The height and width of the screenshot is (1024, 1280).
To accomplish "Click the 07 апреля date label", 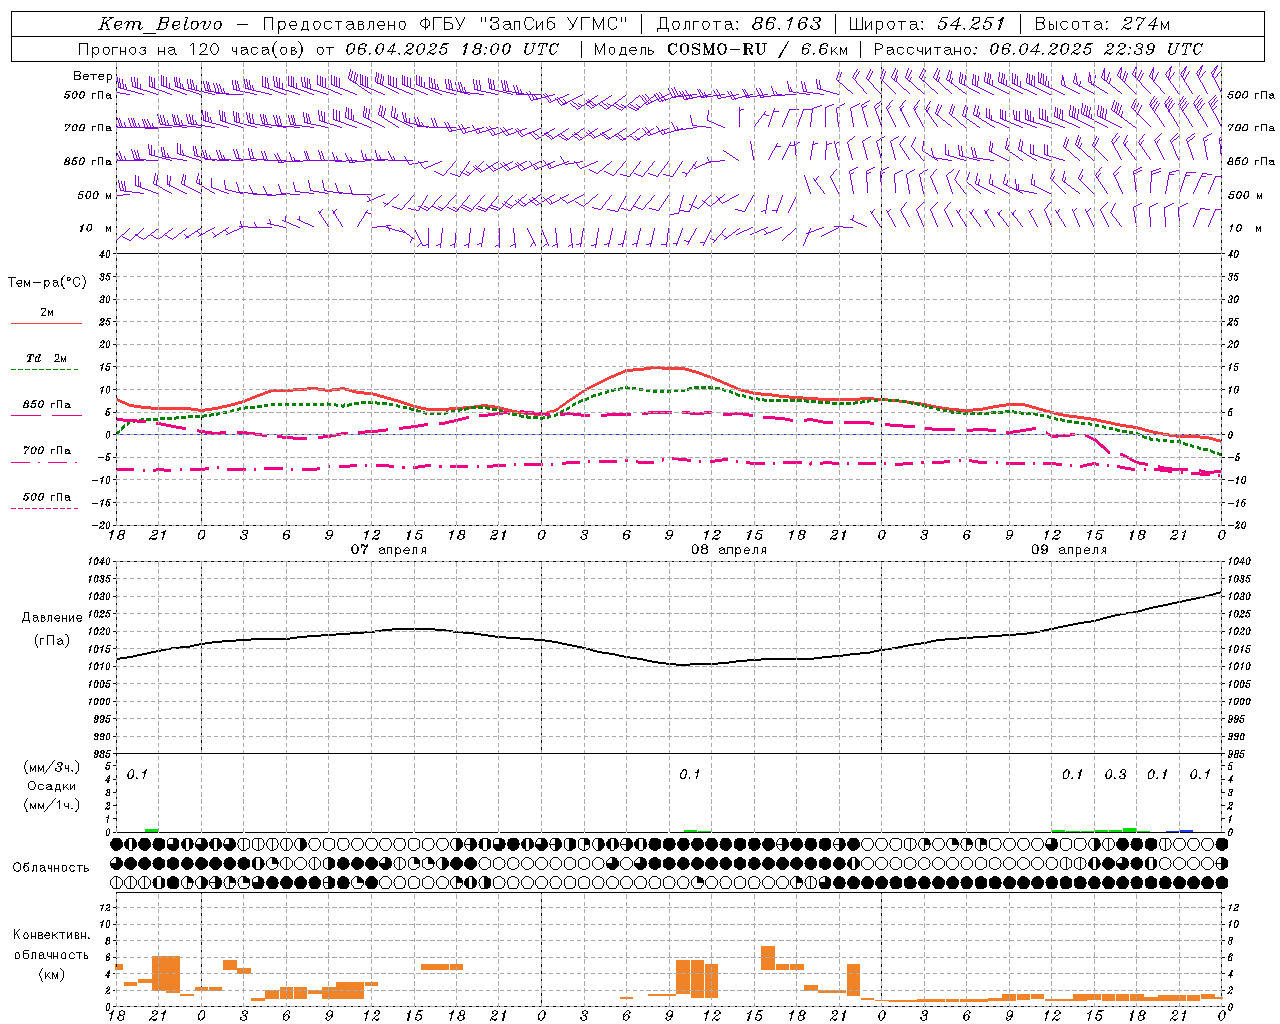I will click(x=388, y=550).
